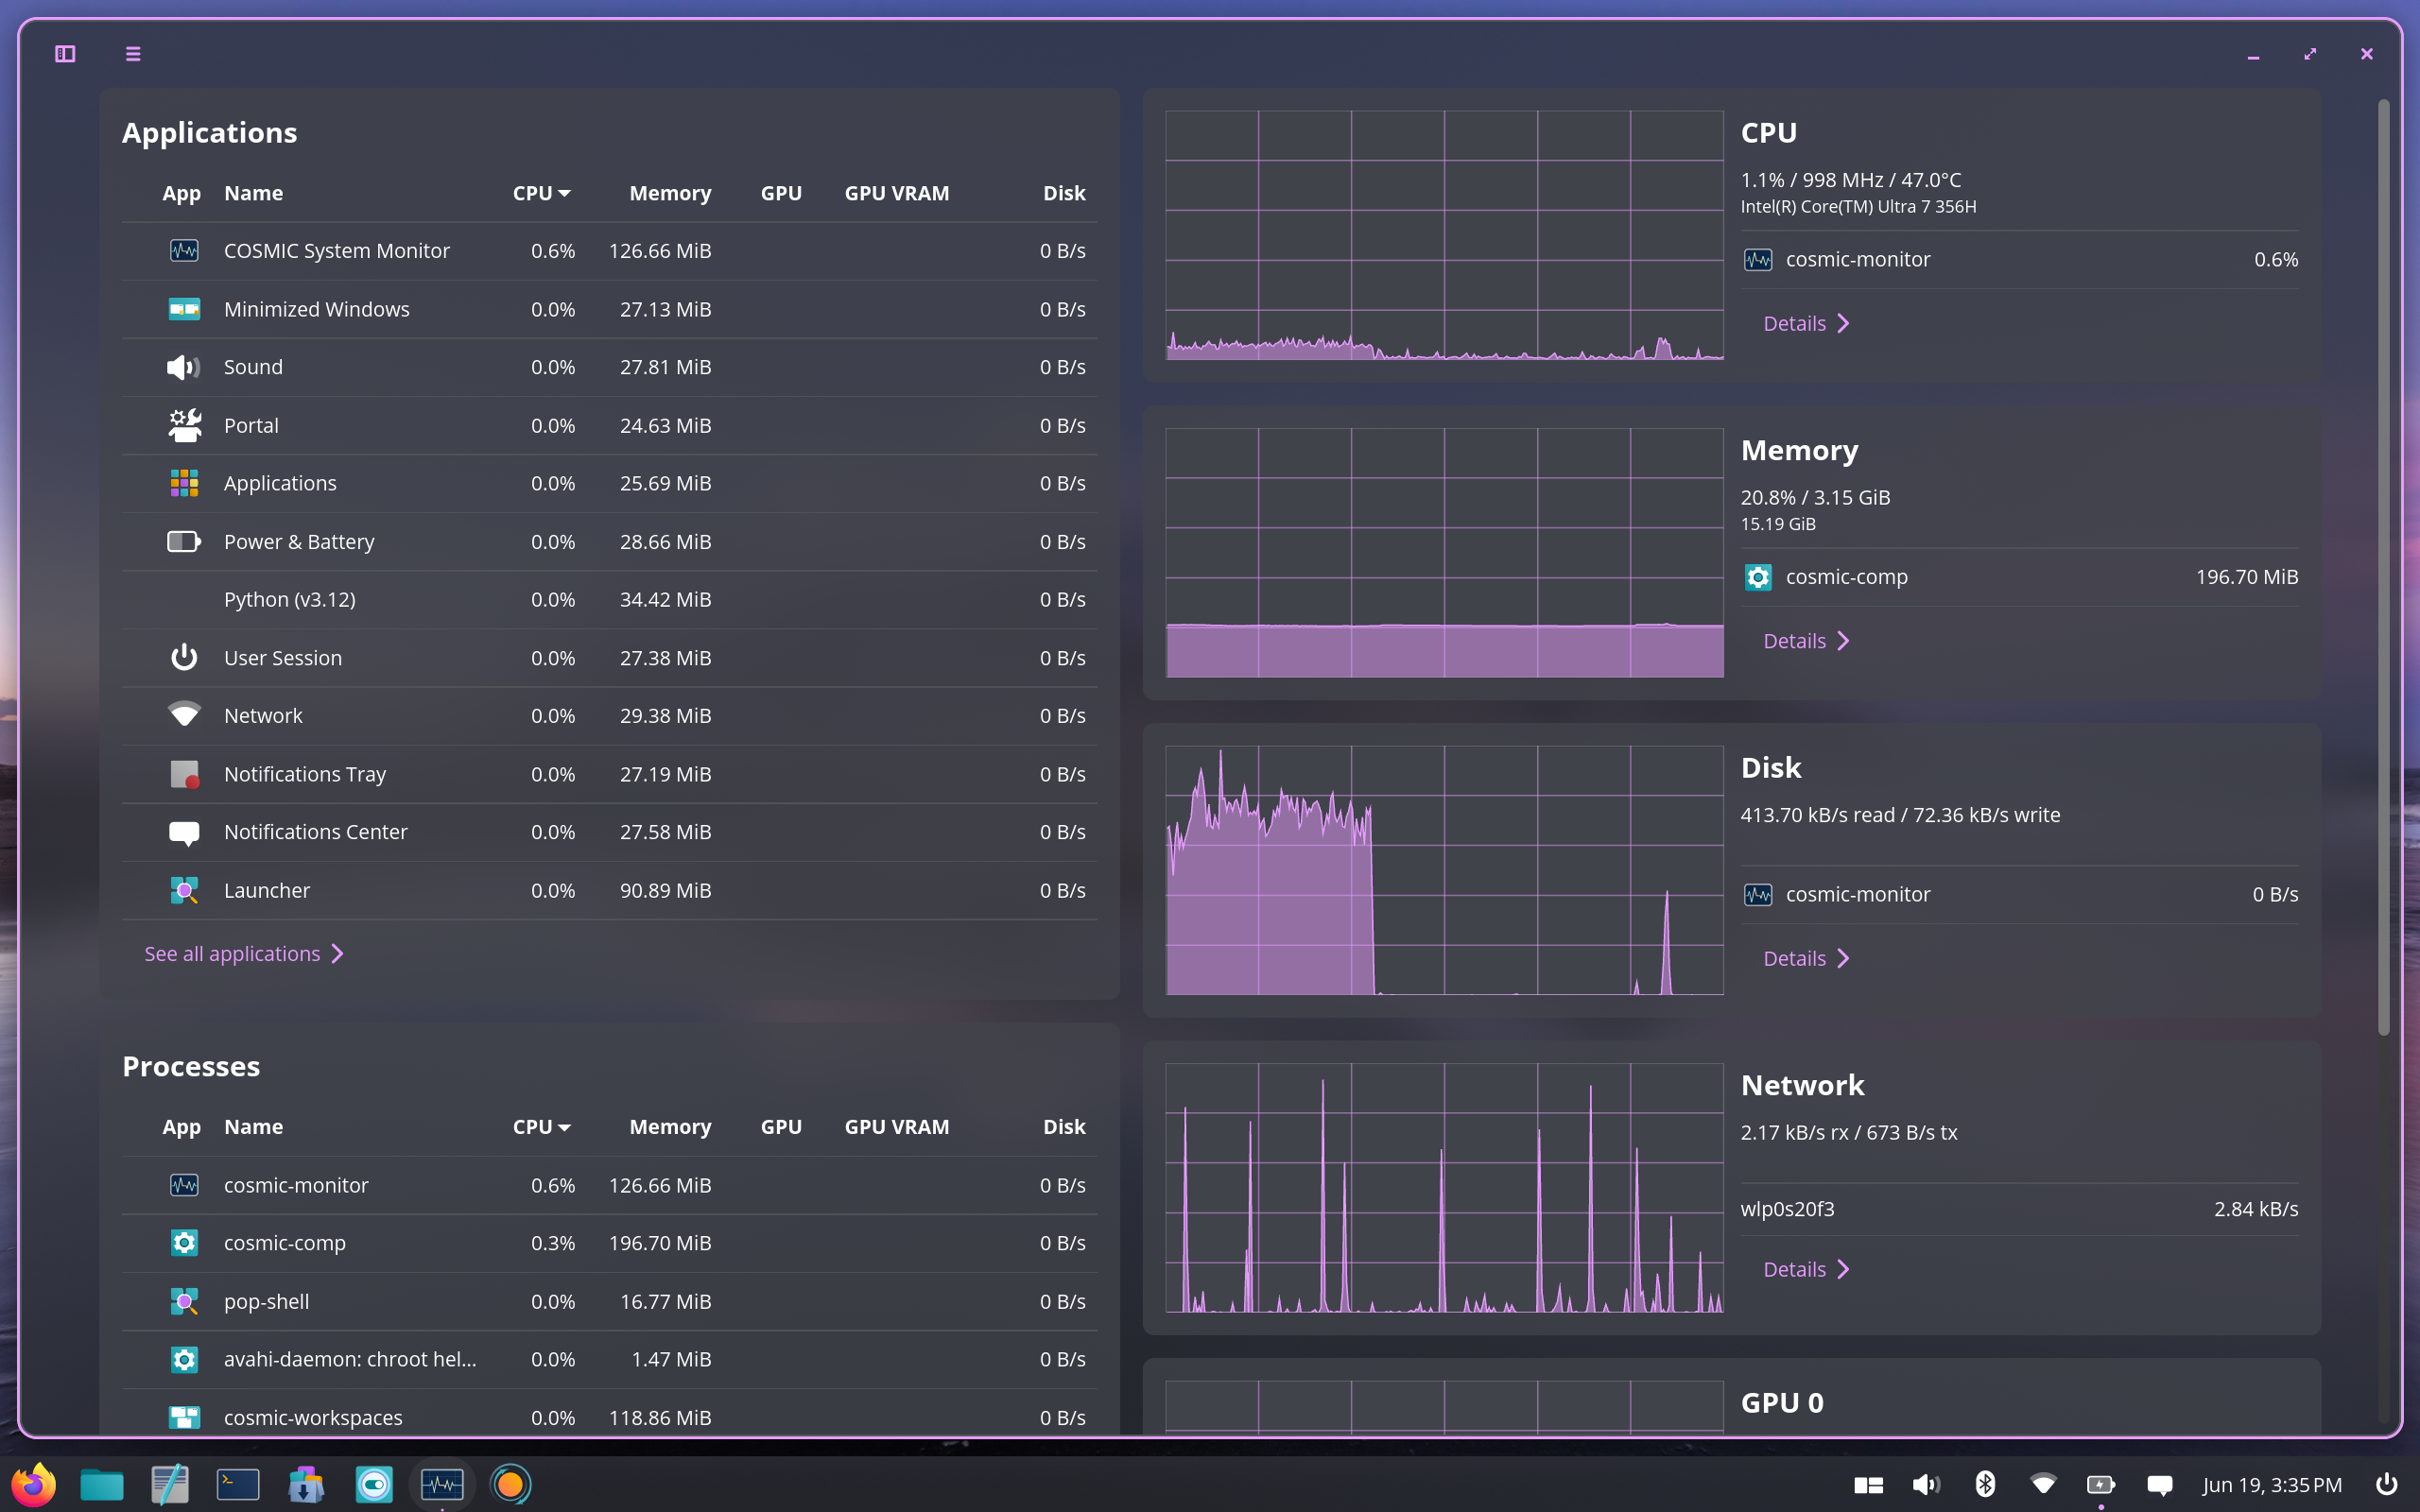Sort Applications by Memory column
2420x1512 pixels.
pos(670,193)
